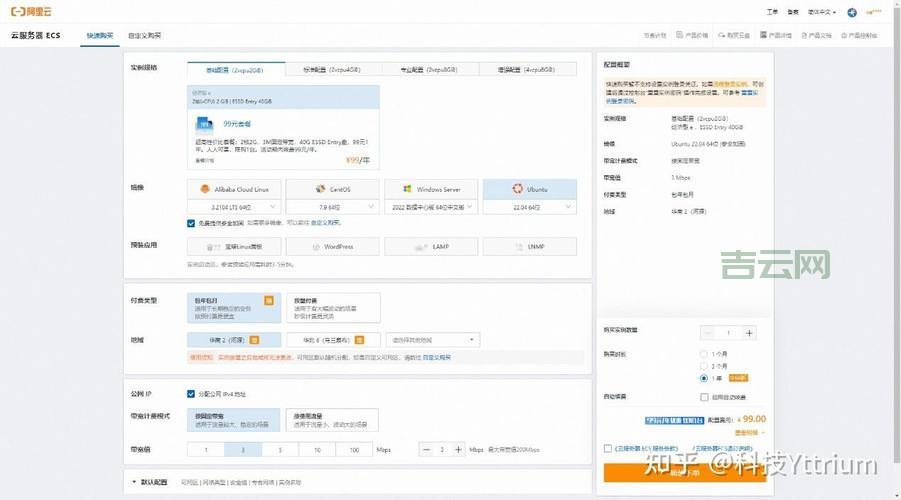This screenshot has width=901, height=500.
Task: Open 产品控制台 in the top toolbar
Action: [x=859, y=35]
